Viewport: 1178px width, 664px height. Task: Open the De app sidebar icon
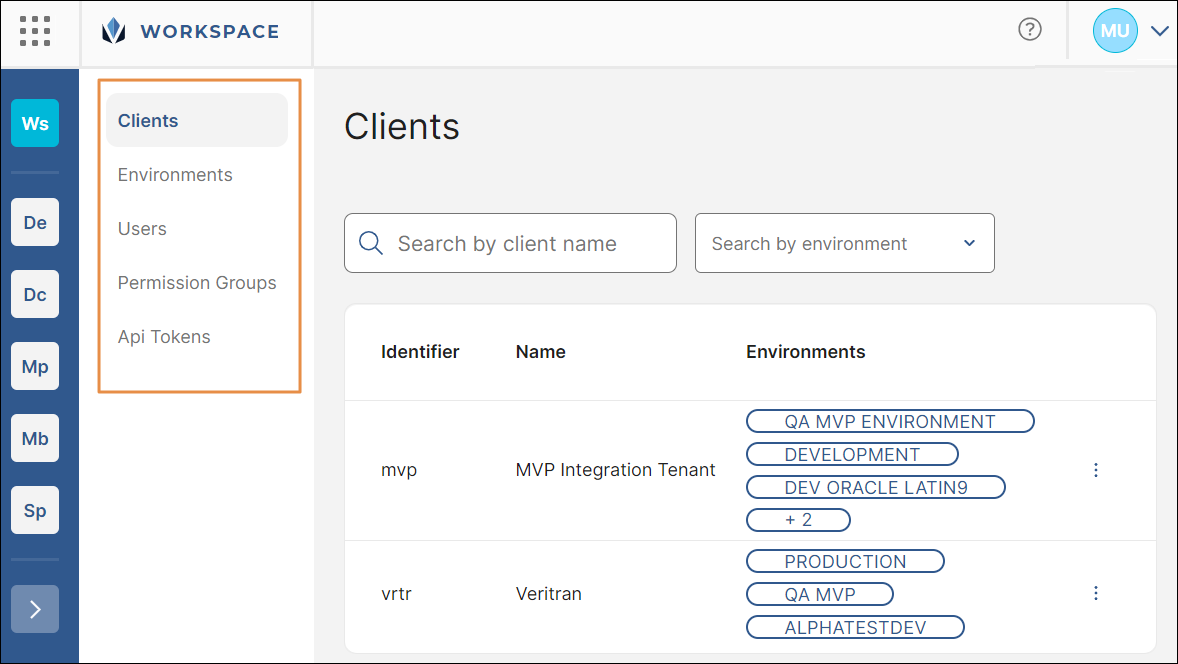[35, 222]
